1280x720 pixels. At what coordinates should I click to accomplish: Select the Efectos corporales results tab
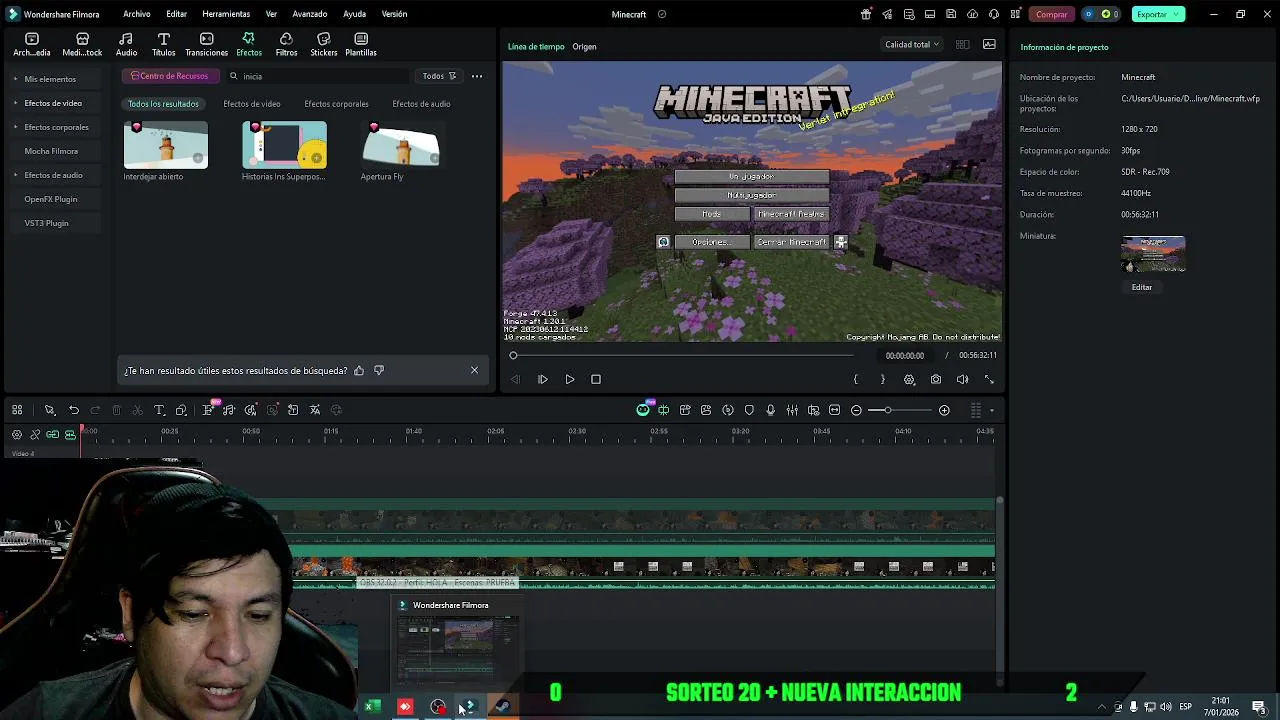coord(336,104)
